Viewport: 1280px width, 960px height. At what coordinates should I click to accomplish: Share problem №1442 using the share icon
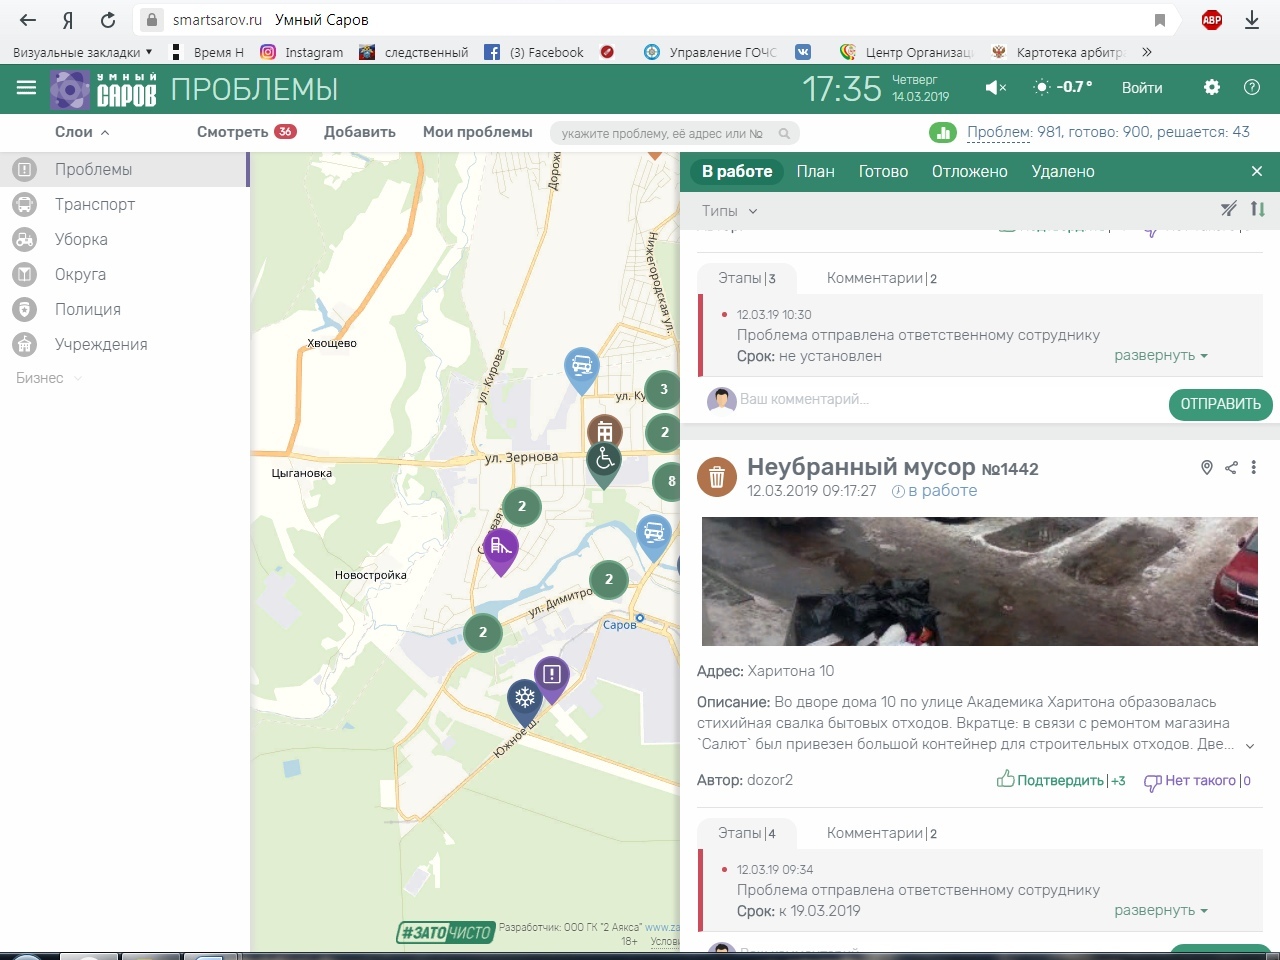pos(1231,468)
